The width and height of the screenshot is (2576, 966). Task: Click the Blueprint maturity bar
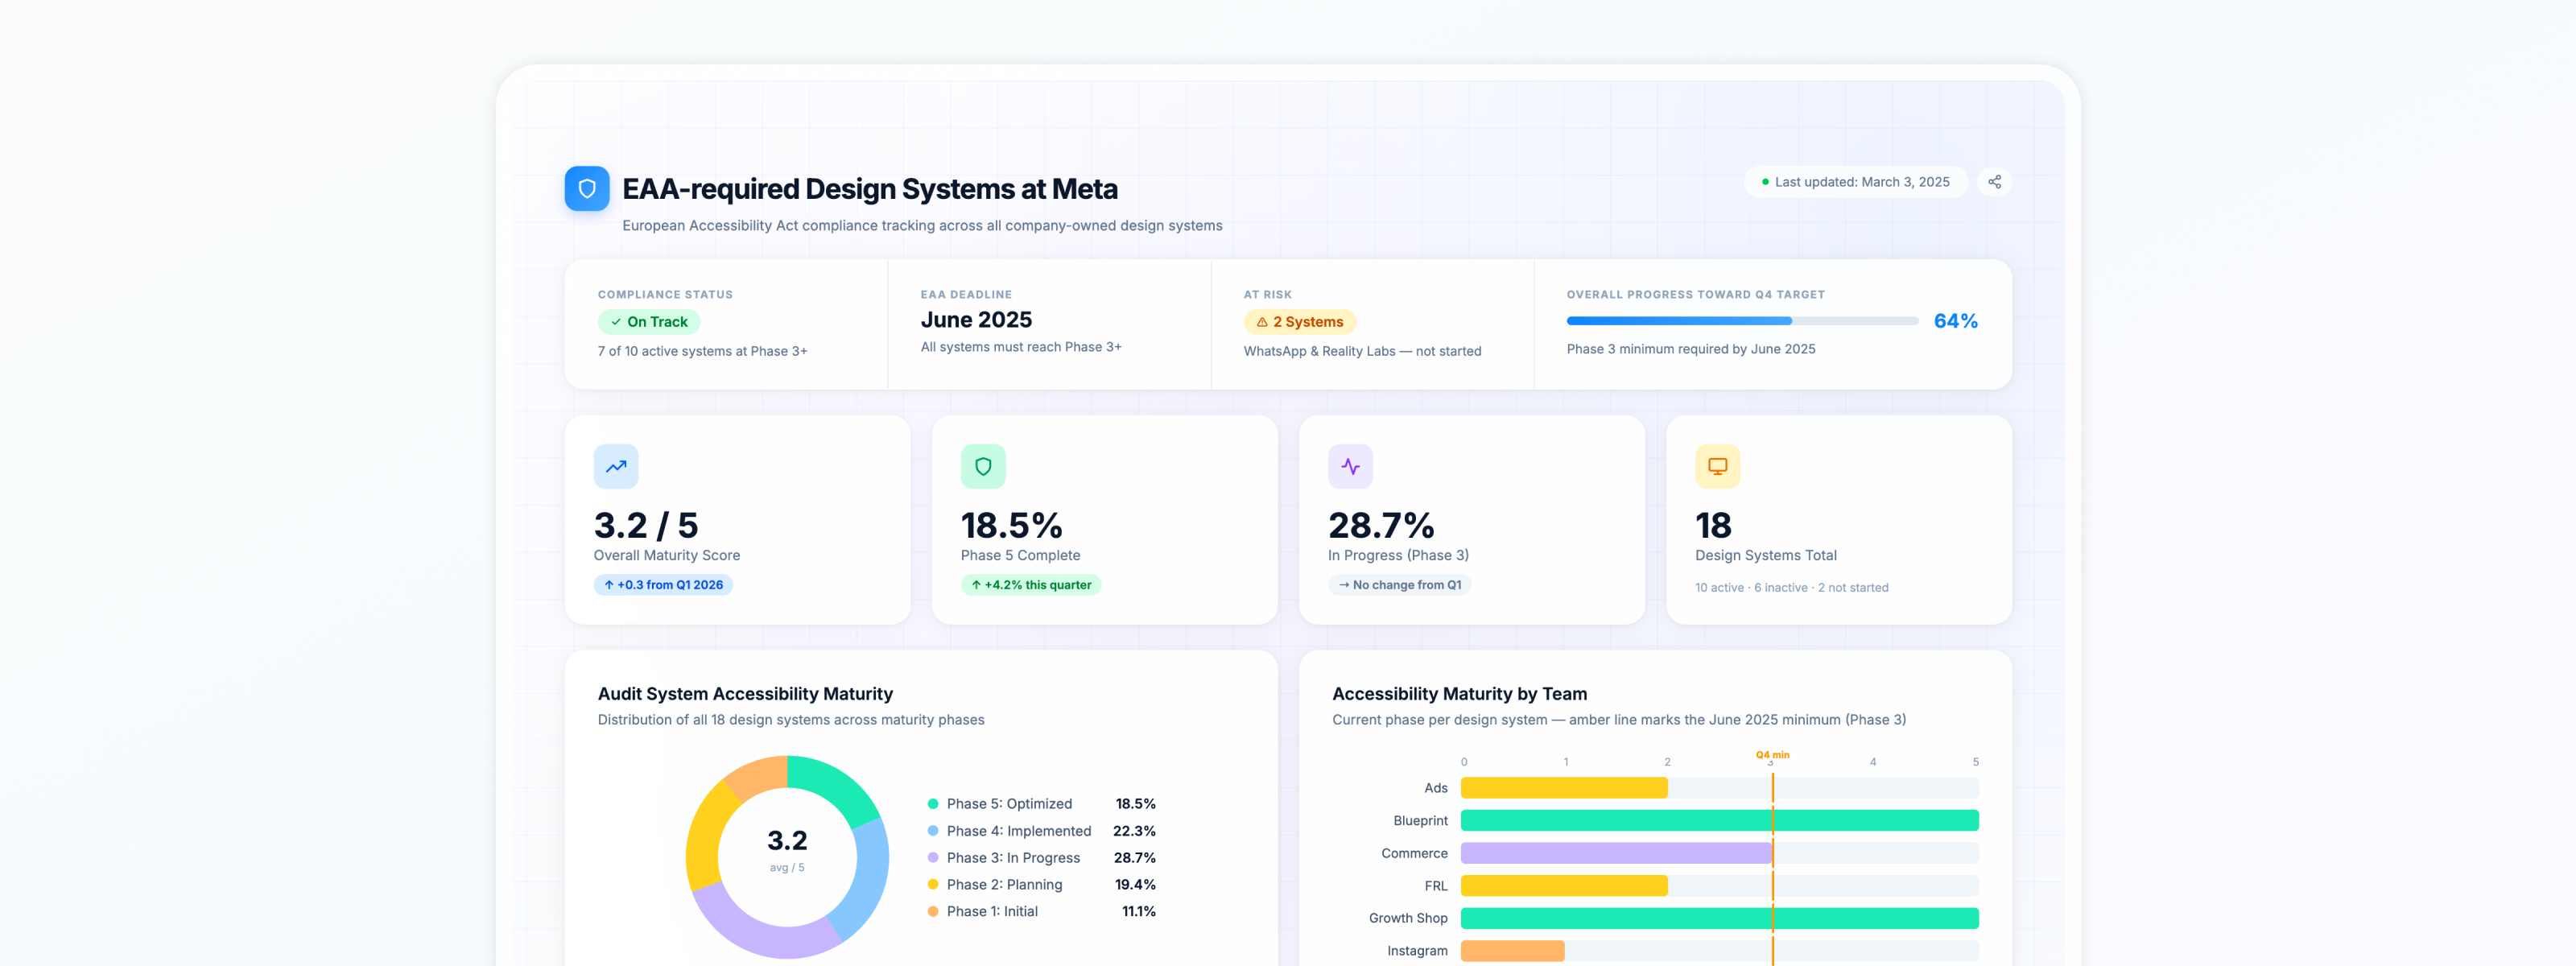pyautogui.click(x=1719, y=821)
